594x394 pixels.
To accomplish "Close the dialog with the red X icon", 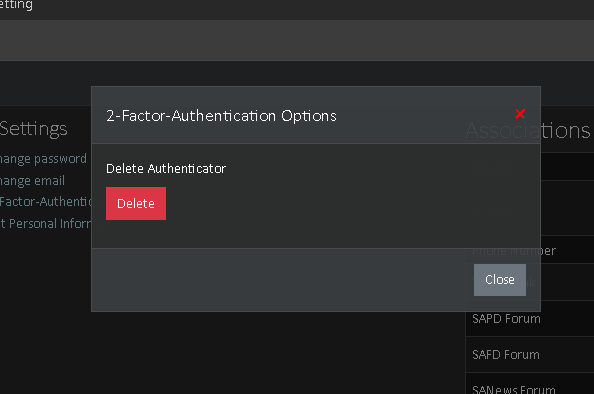I will coord(520,114).
